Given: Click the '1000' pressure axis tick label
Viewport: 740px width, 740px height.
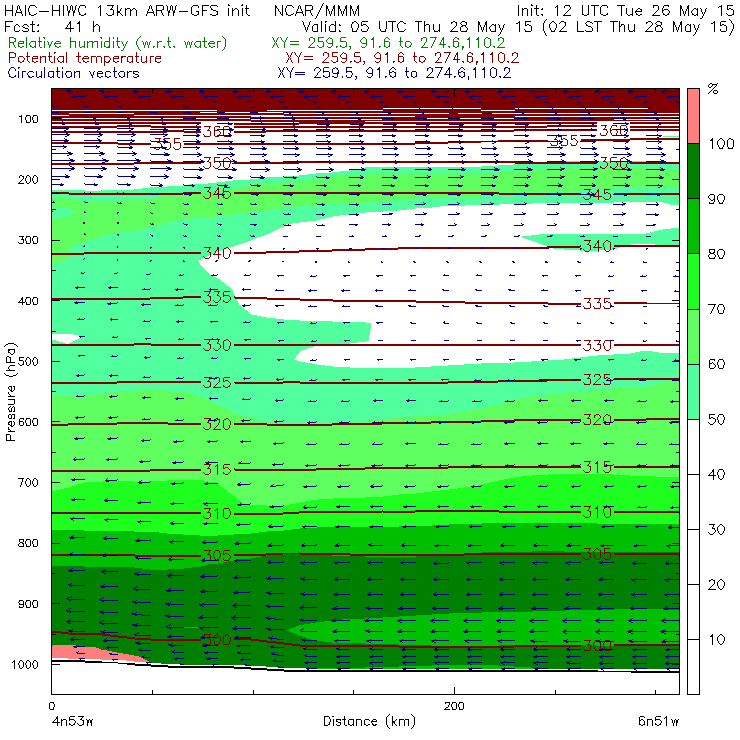Looking at the screenshot, I should click(x=25, y=664).
